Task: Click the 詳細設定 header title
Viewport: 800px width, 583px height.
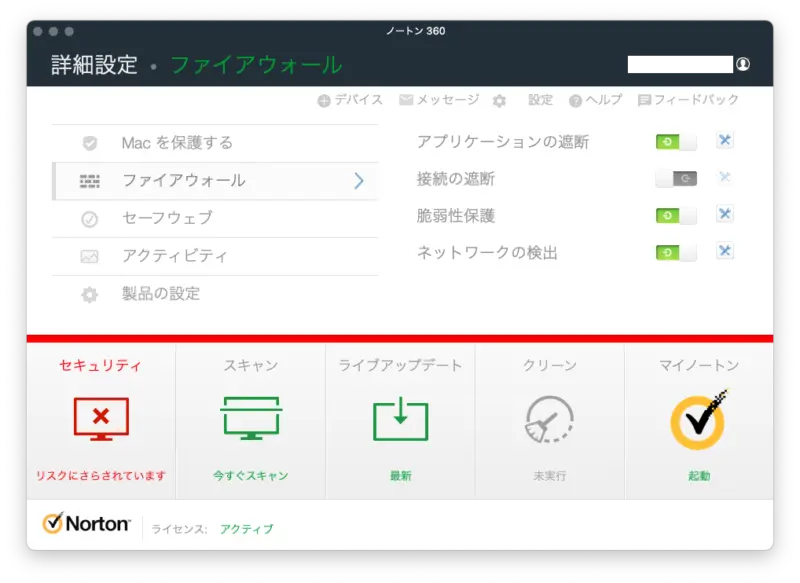Action: tap(94, 65)
